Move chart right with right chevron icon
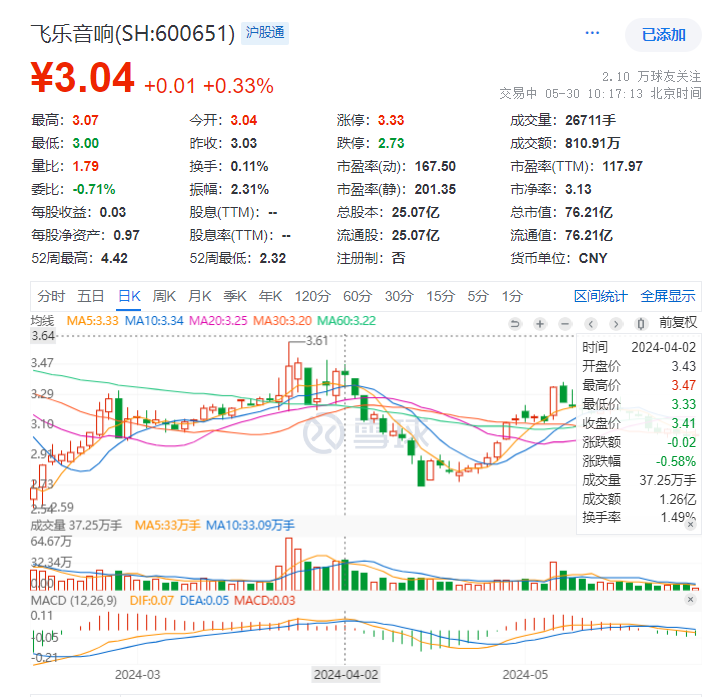This screenshot has width=717, height=697. [616, 324]
